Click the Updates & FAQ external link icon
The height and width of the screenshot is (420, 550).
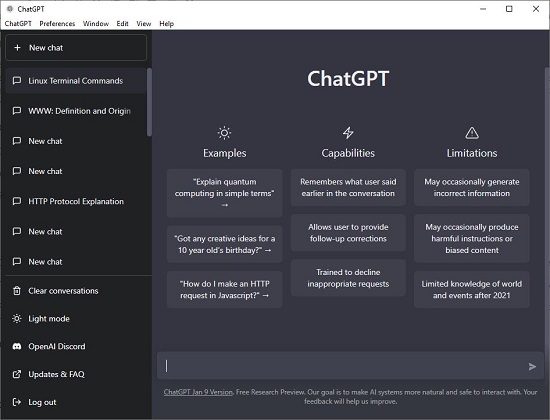tap(16, 374)
